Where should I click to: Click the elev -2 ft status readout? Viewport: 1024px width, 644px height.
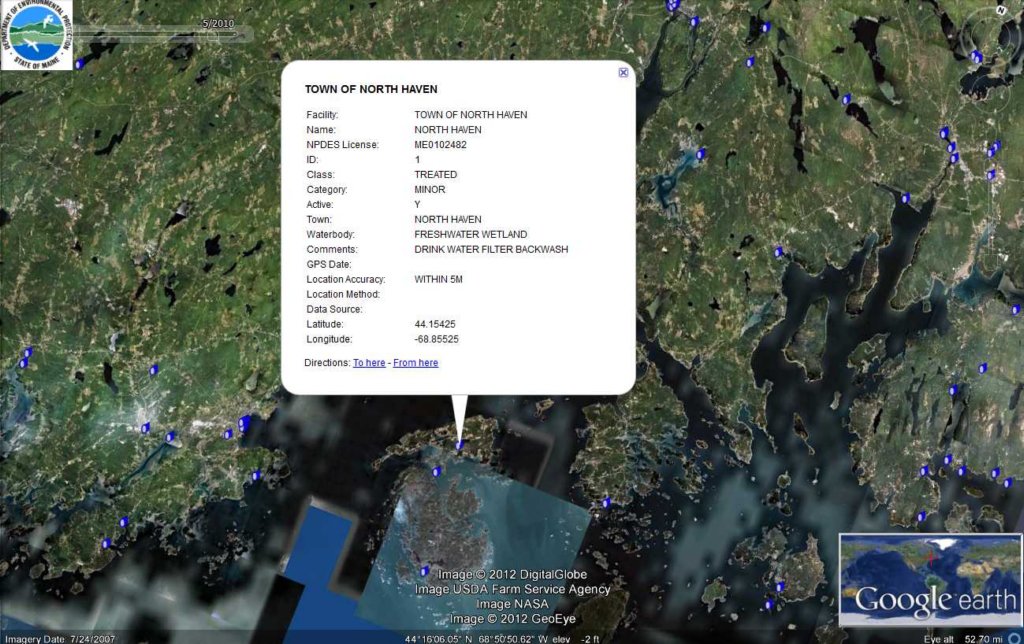coord(576,639)
